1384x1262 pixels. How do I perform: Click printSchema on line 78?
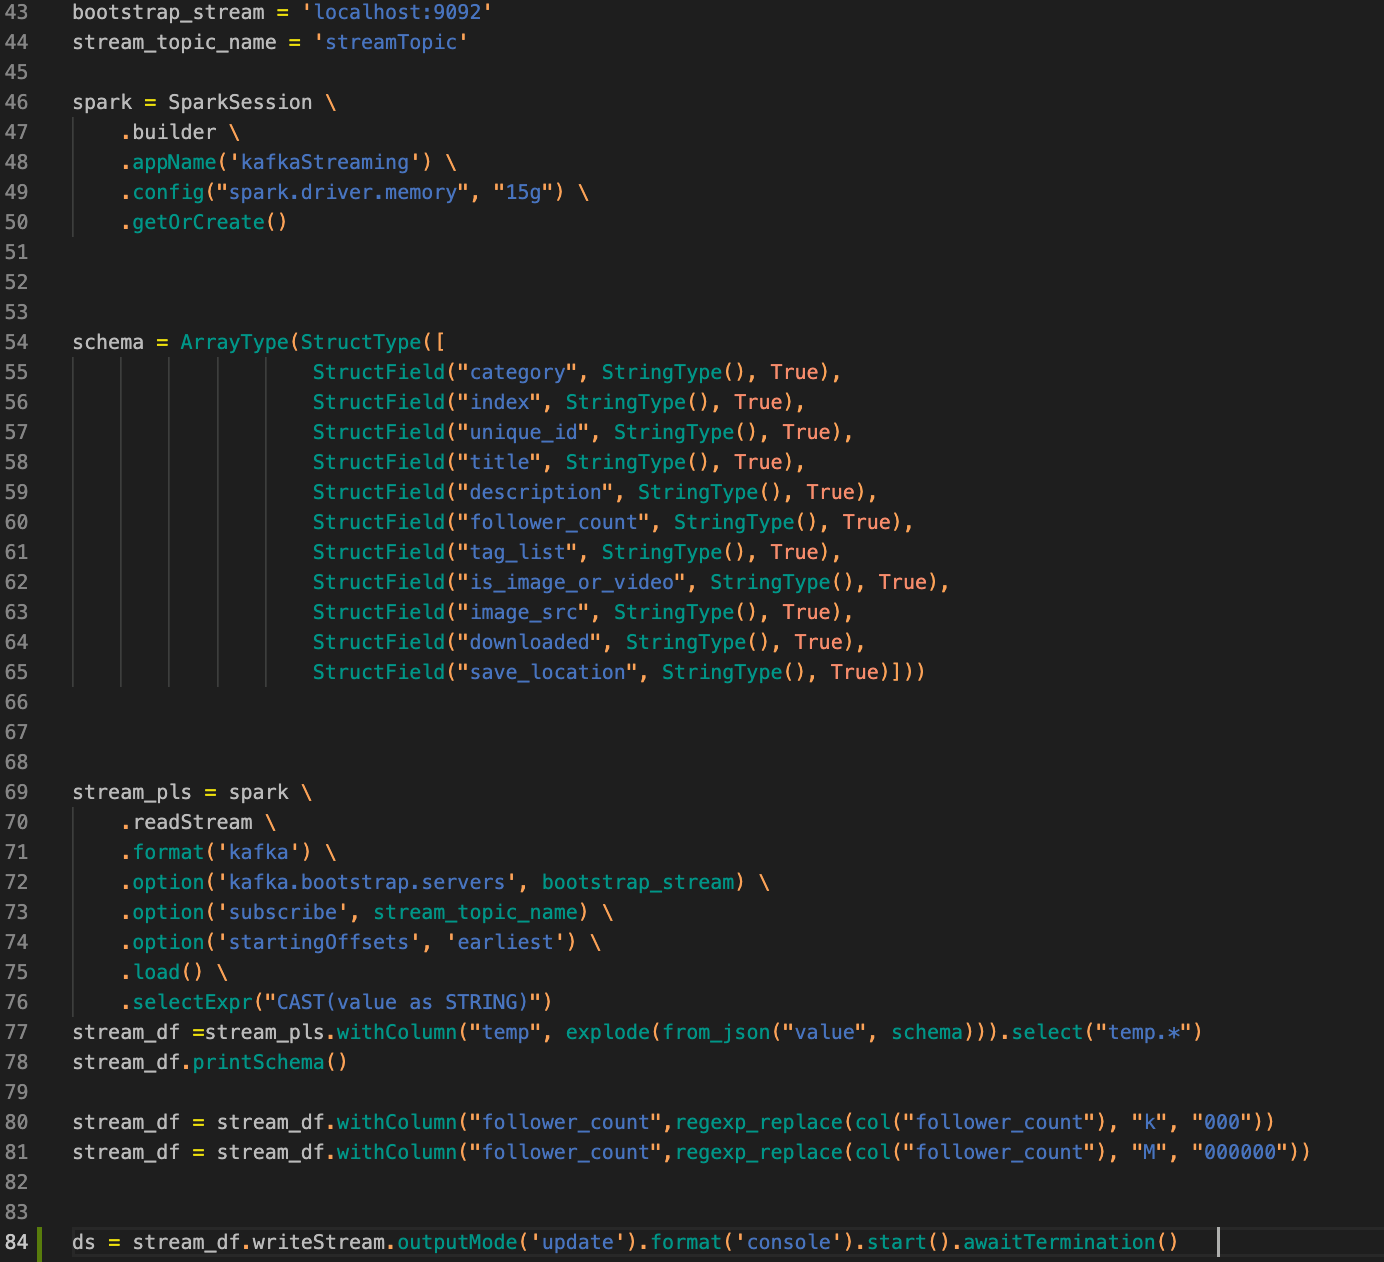[x=256, y=1061]
